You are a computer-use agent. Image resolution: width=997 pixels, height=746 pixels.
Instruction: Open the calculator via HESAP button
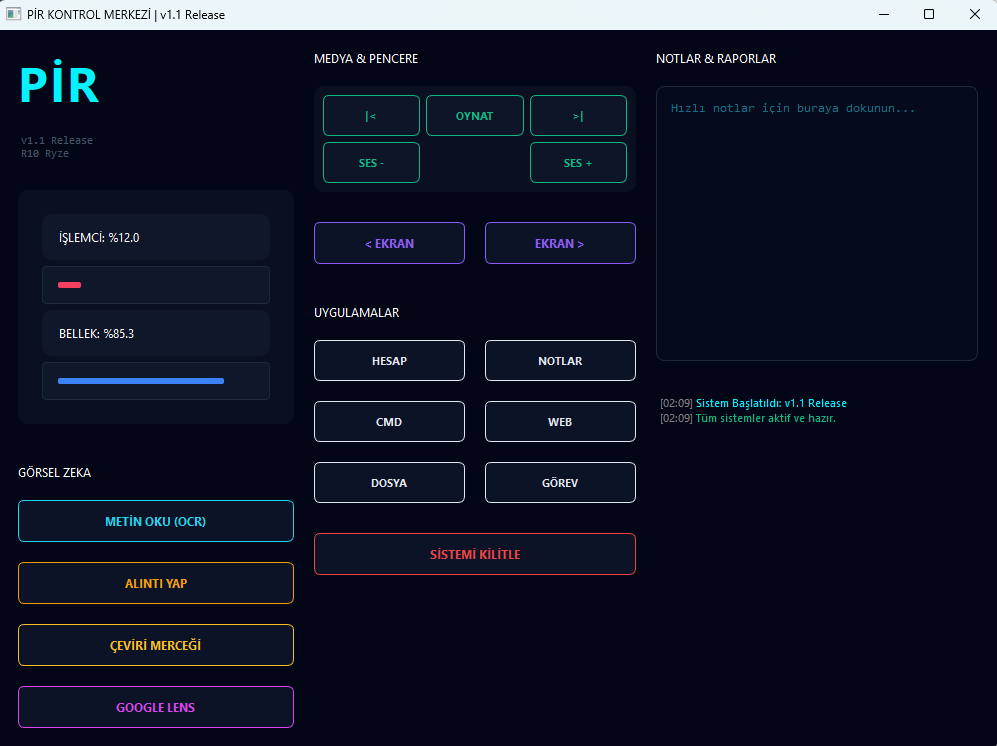pos(389,361)
